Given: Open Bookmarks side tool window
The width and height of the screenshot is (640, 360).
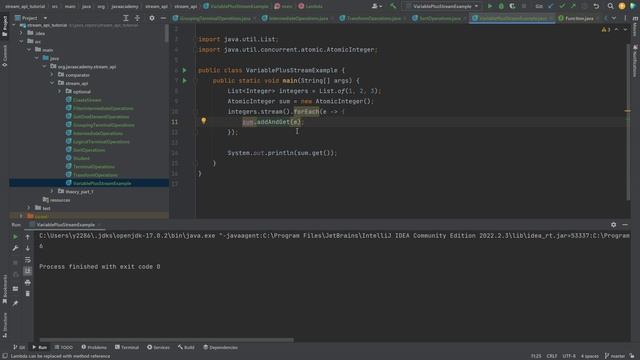Looking at the screenshot, I should pos(5,289).
